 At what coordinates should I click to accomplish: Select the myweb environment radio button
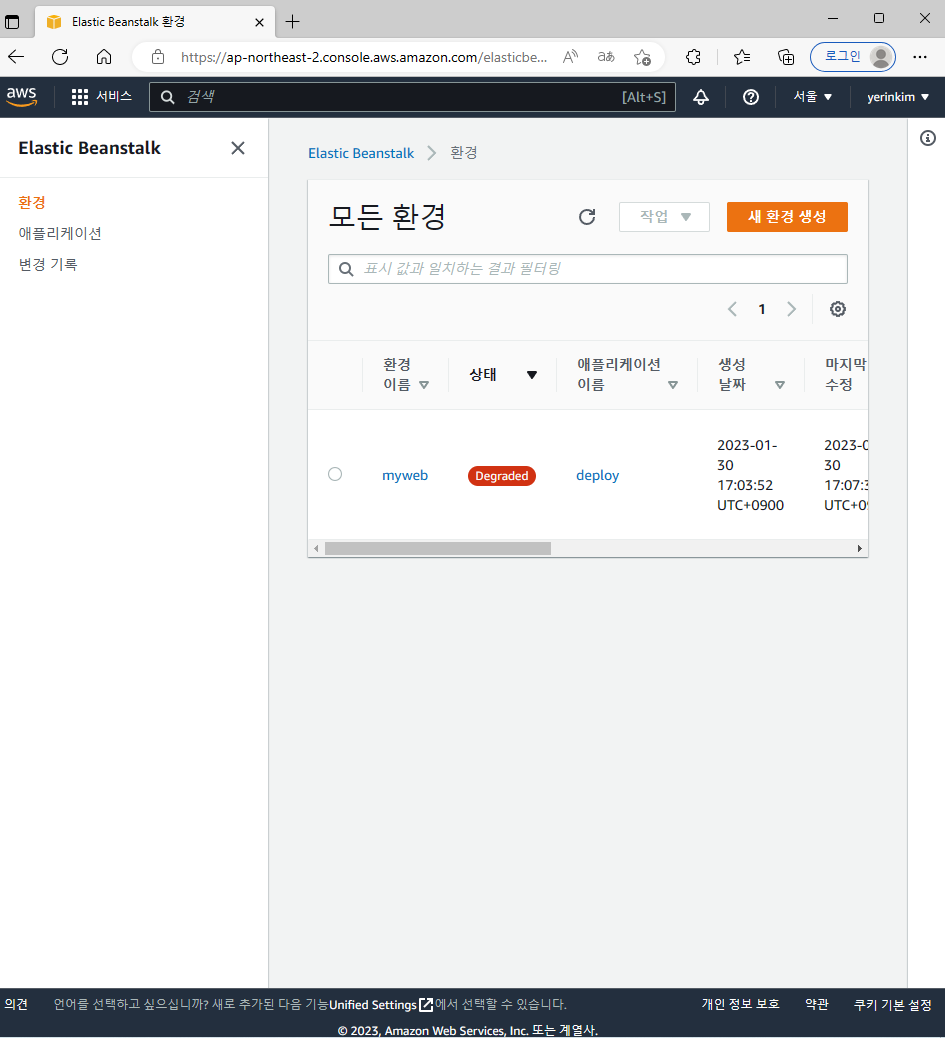pyautogui.click(x=335, y=474)
